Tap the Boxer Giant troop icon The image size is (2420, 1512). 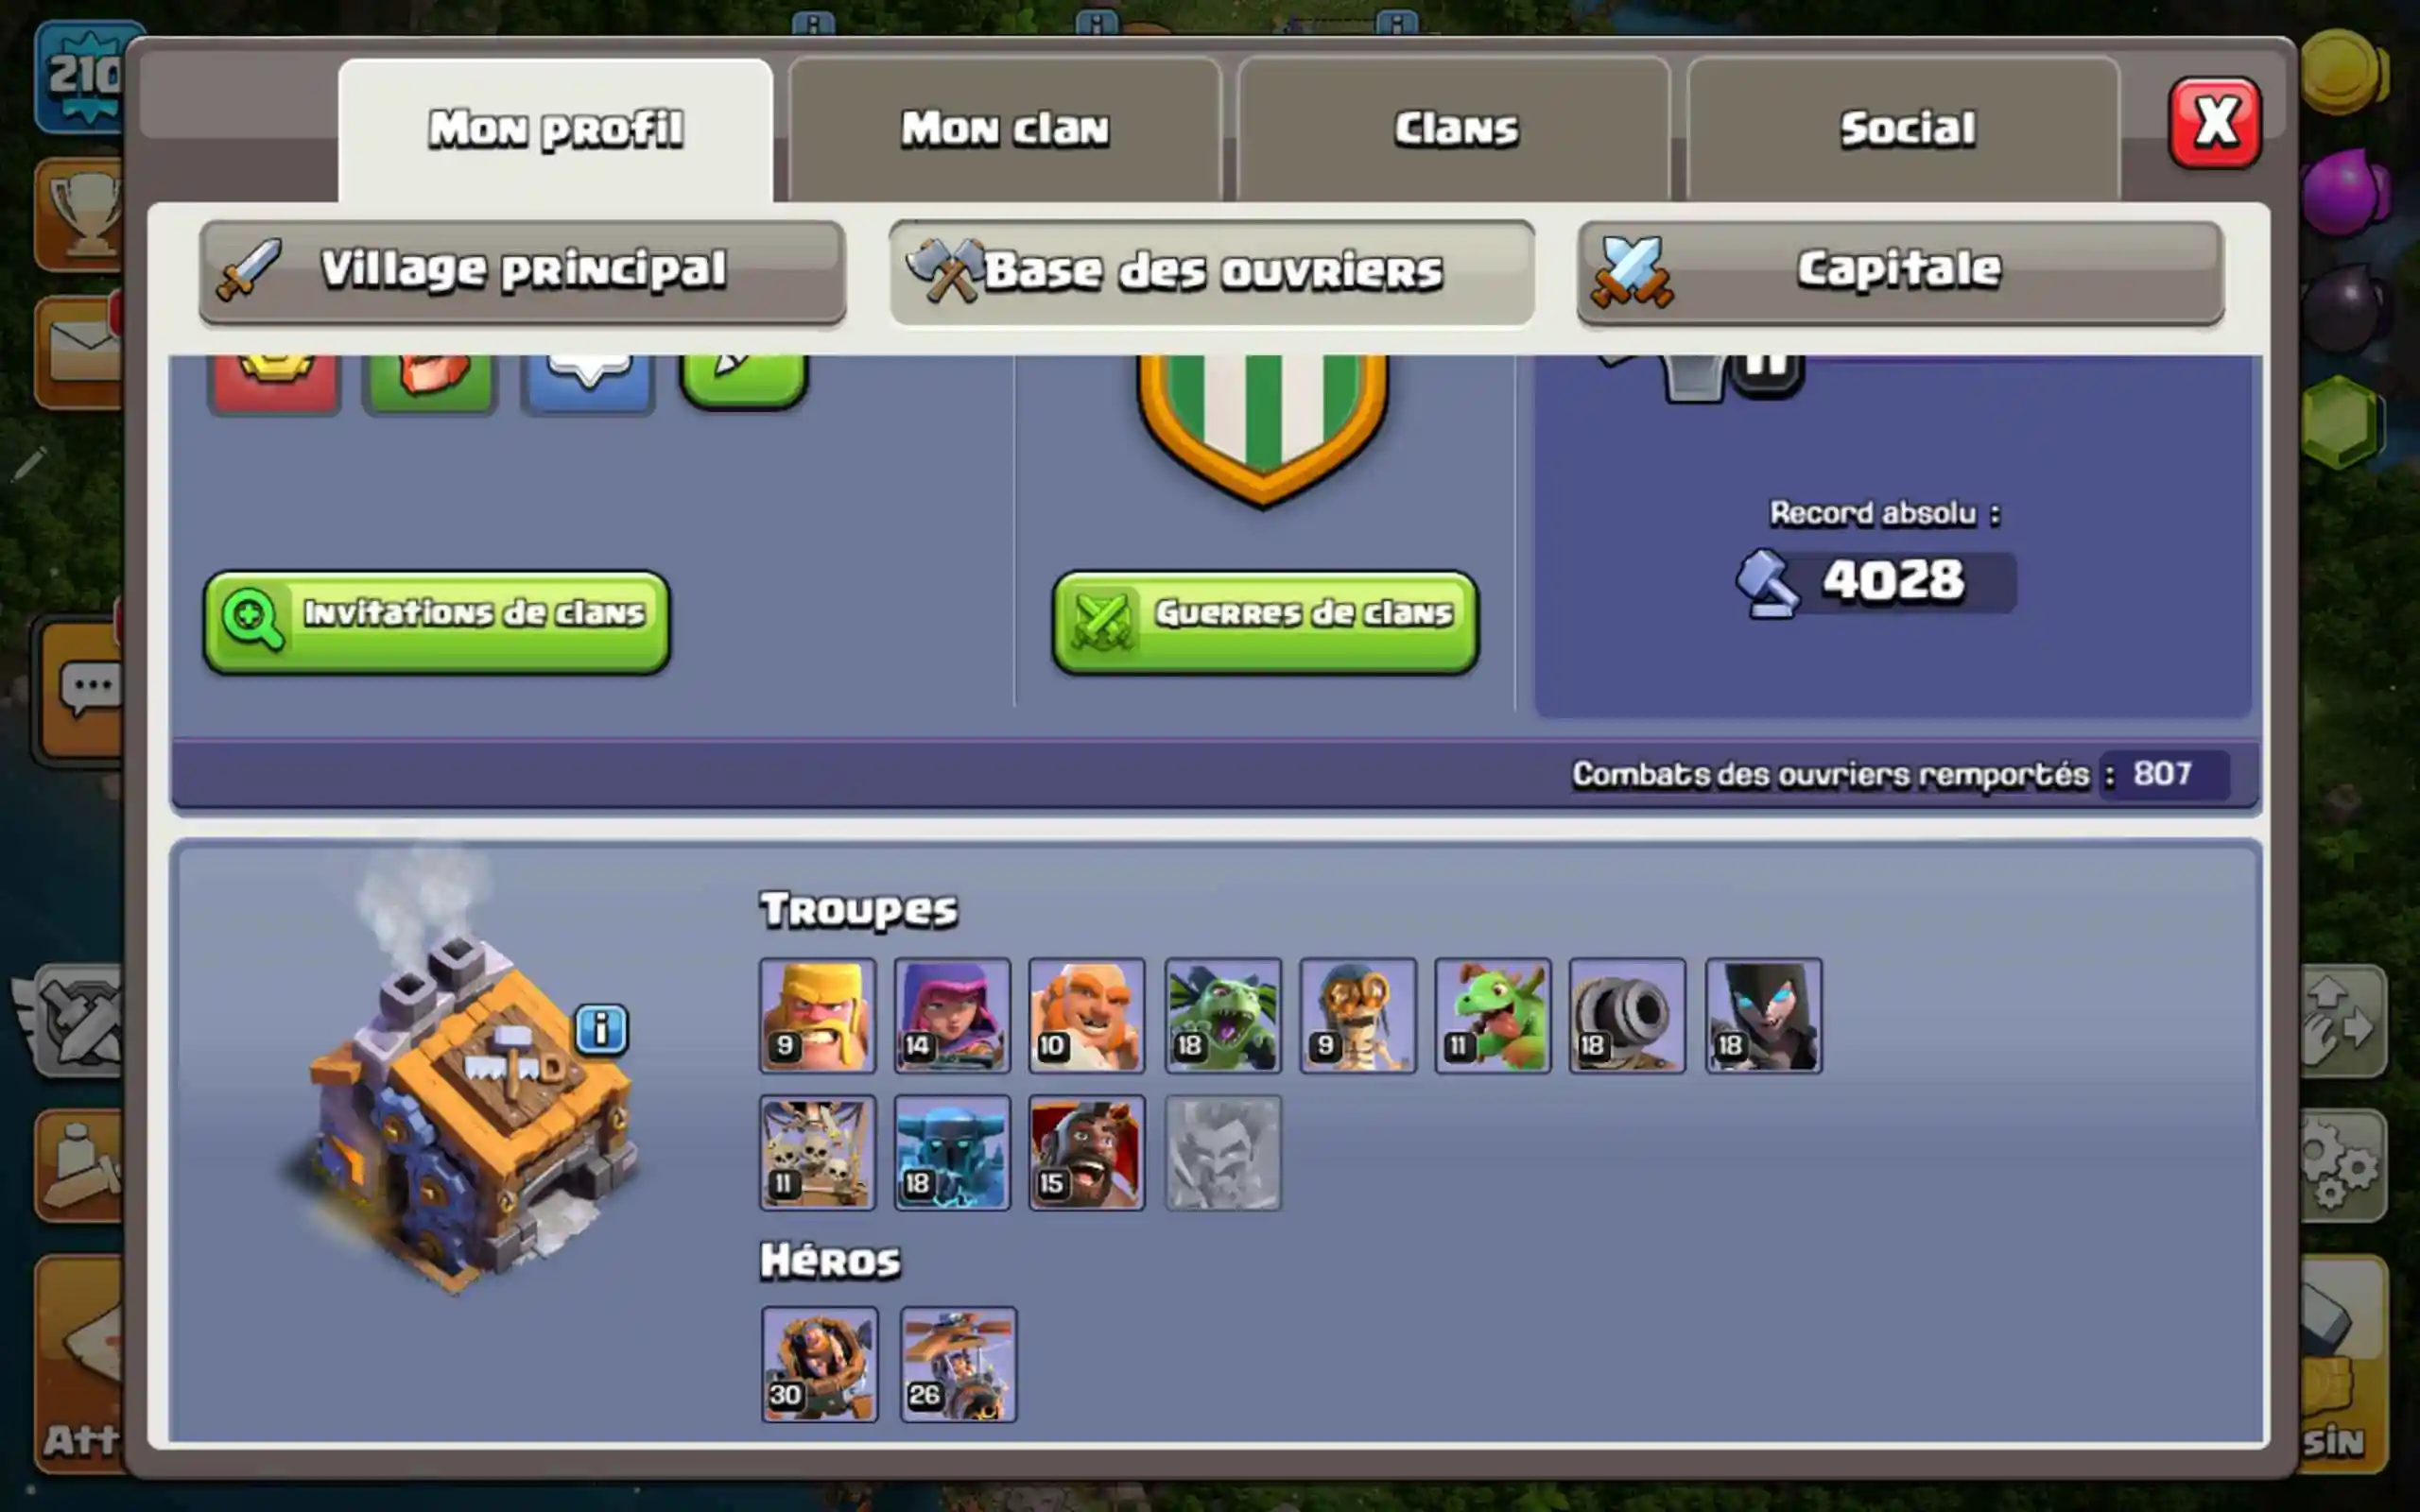[x=1087, y=1015]
